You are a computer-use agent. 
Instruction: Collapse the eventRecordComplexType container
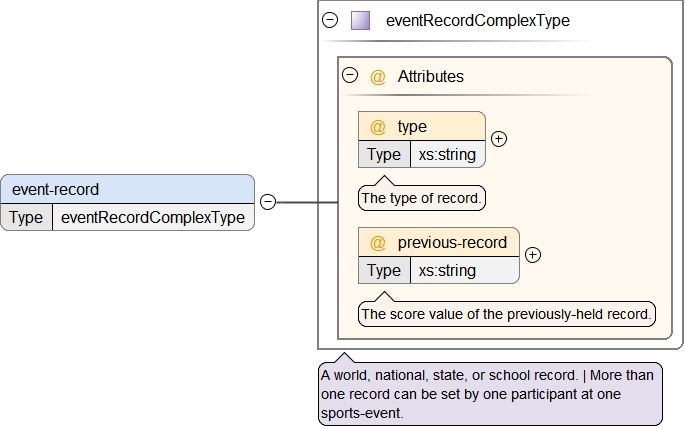(330, 20)
